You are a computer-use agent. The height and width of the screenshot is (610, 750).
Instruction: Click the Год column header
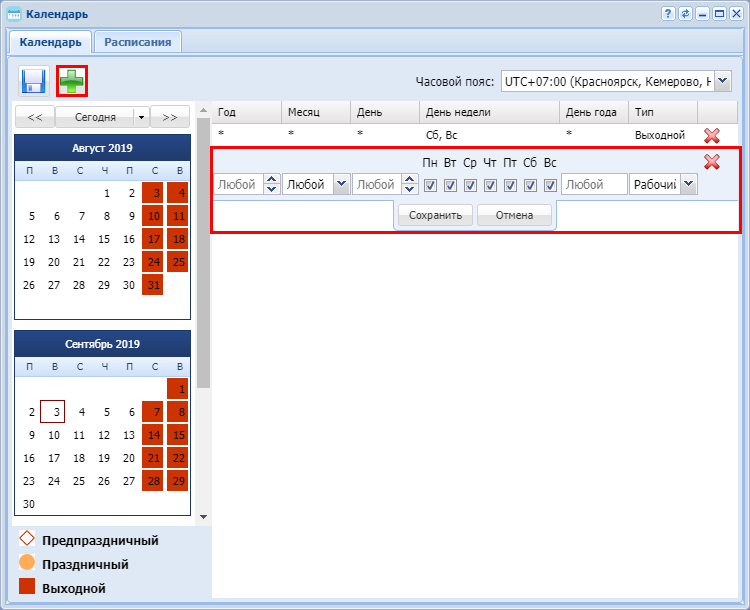(247, 112)
